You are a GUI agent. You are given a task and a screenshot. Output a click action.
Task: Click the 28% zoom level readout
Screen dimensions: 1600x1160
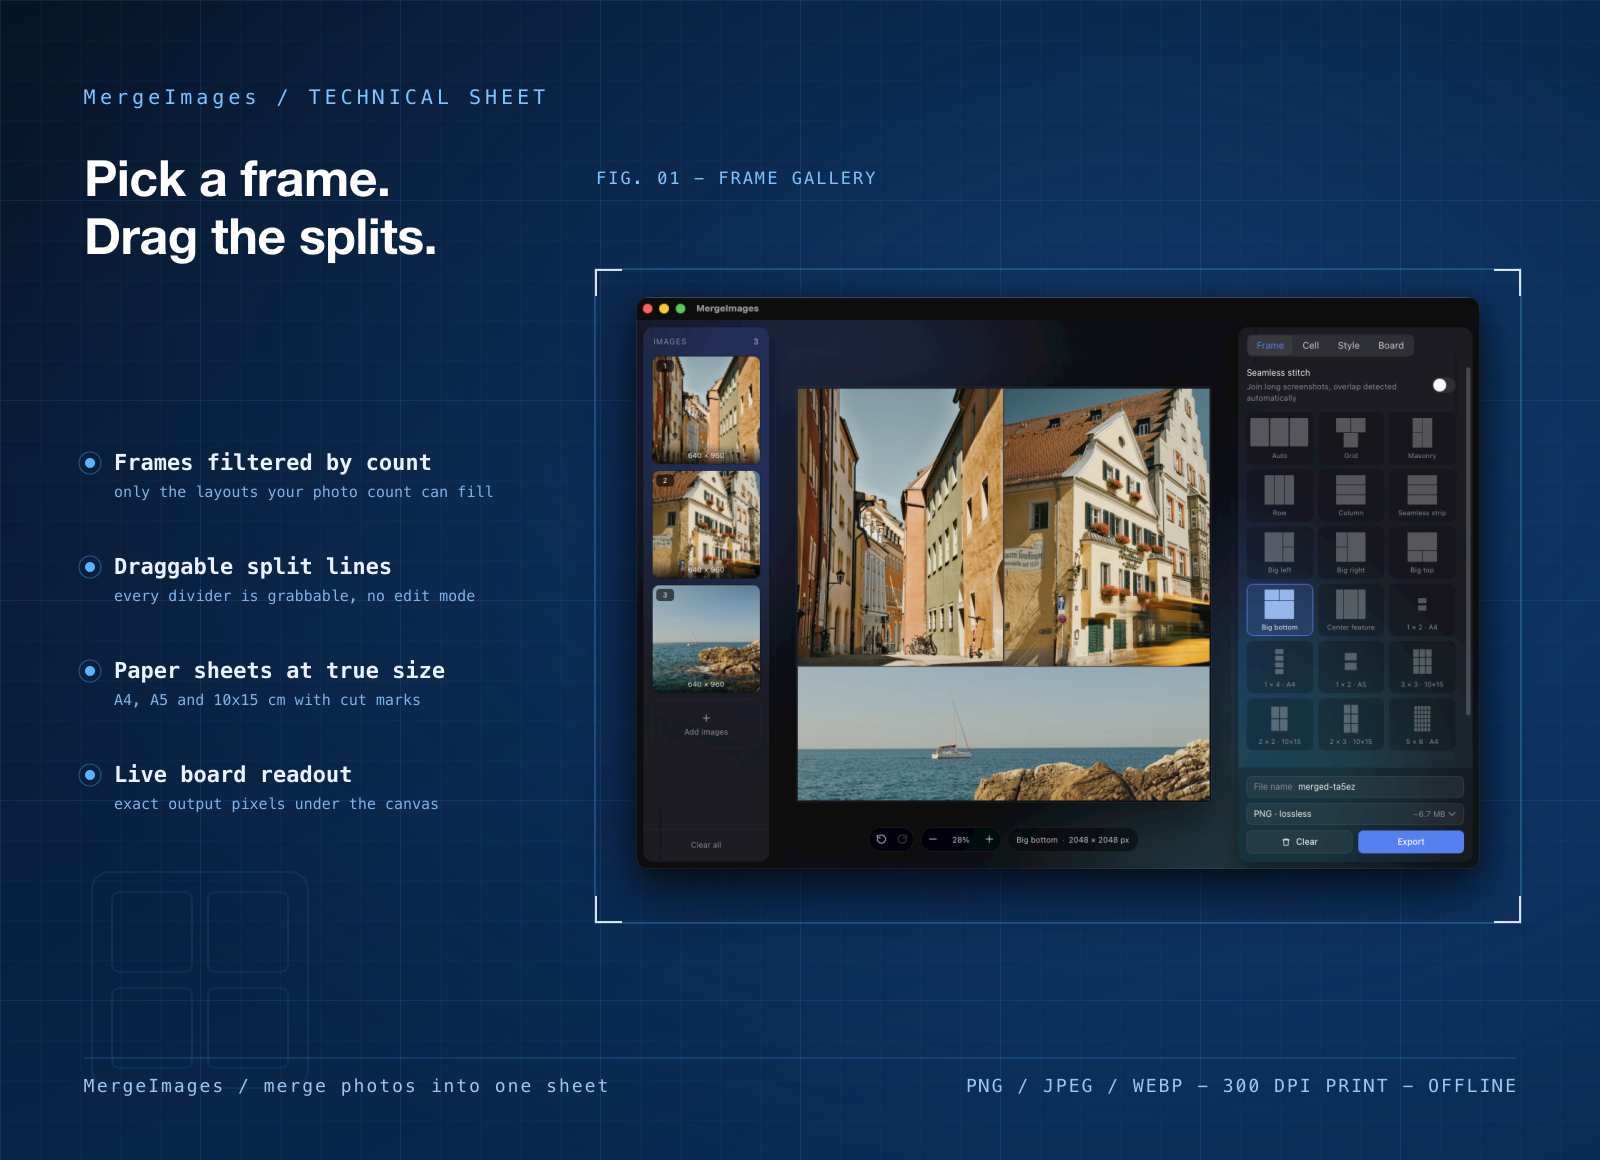961,840
